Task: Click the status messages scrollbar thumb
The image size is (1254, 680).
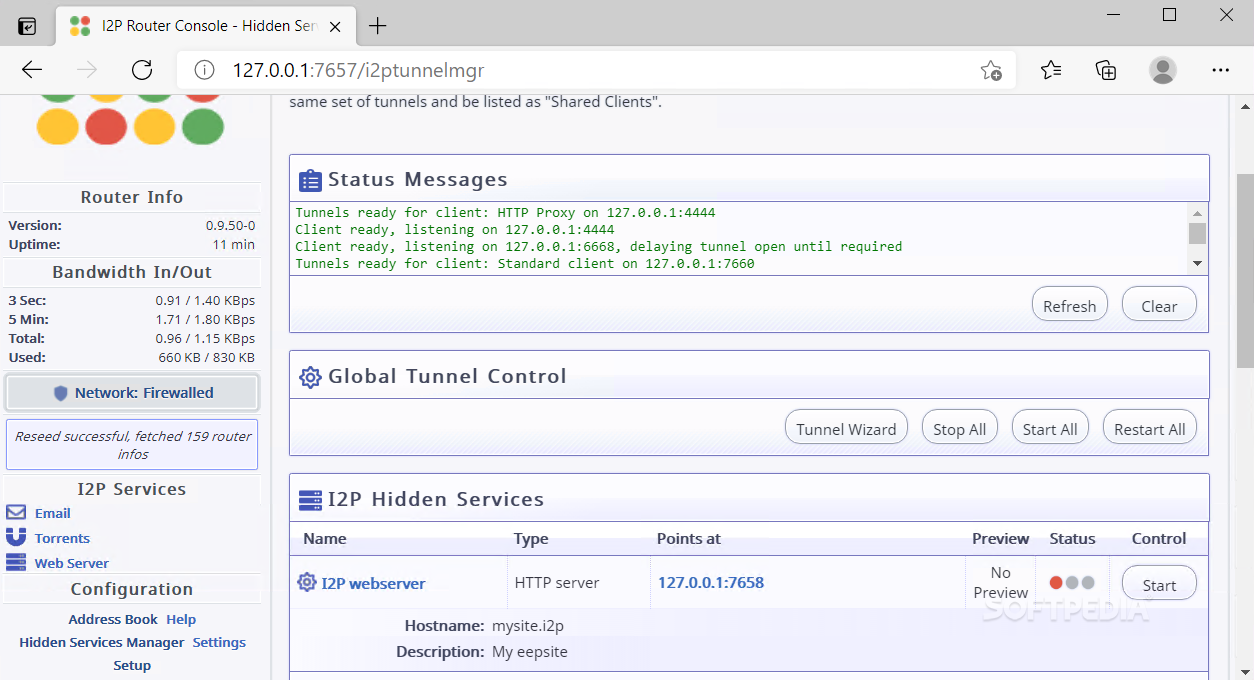Action: (x=1197, y=233)
